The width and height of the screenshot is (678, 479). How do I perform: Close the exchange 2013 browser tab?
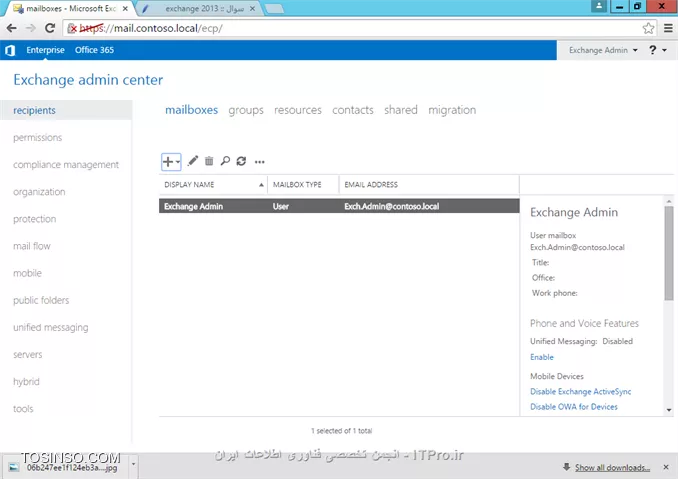252,8
